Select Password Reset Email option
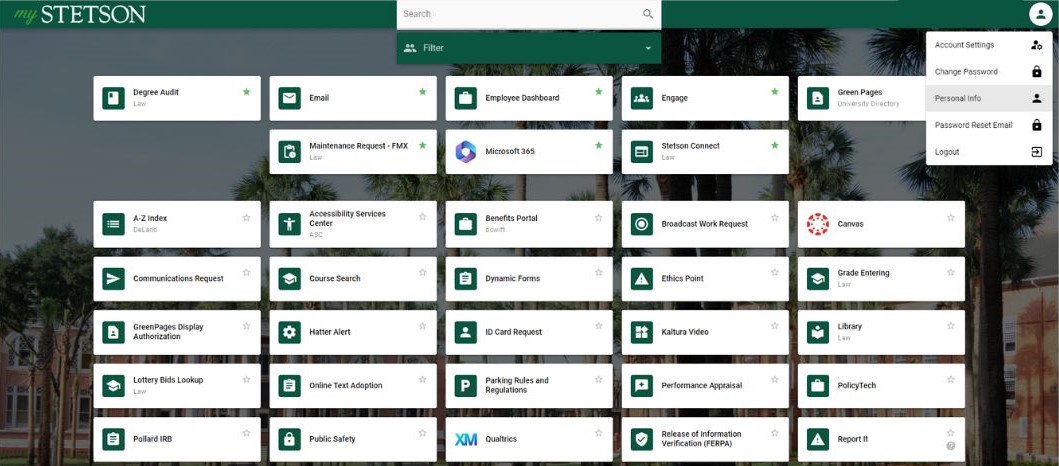The height and width of the screenshot is (466, 1059). [x=989, y=125]
